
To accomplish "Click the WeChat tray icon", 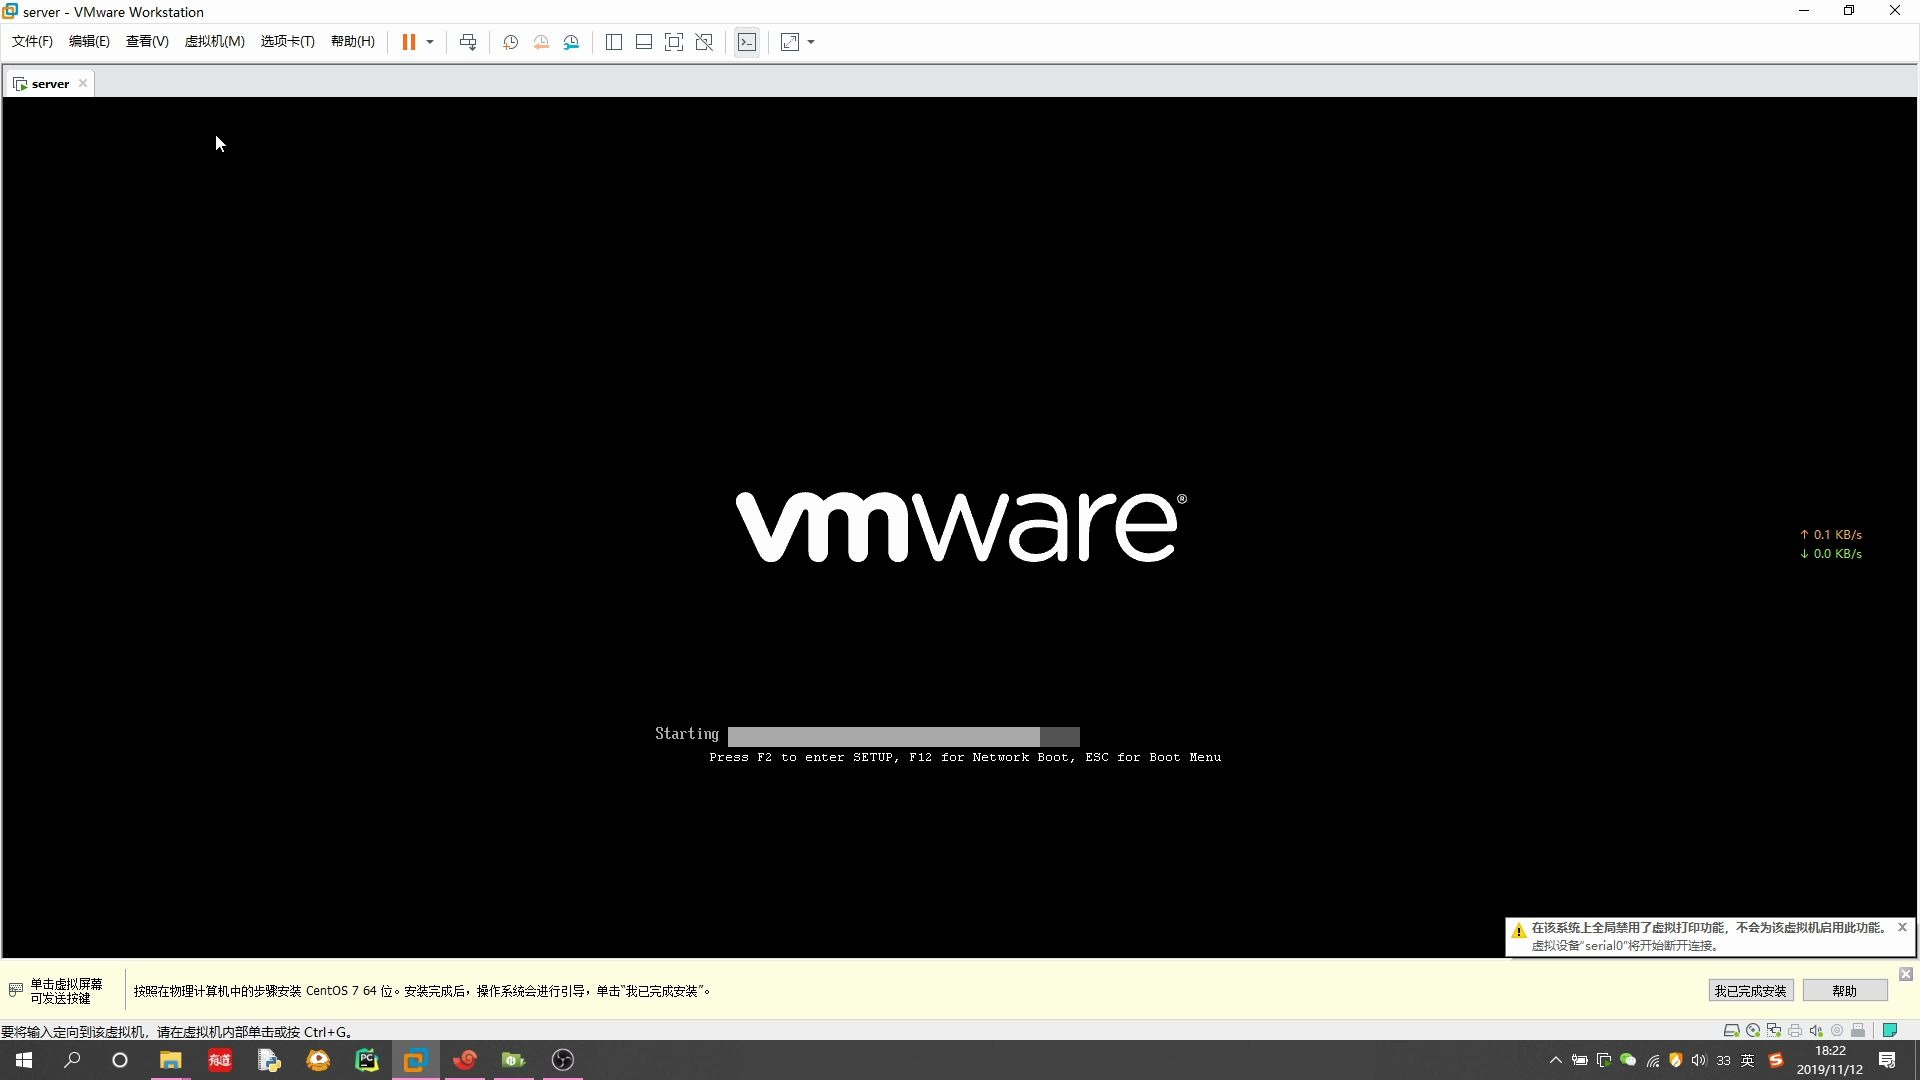I will [1628, 1060].
